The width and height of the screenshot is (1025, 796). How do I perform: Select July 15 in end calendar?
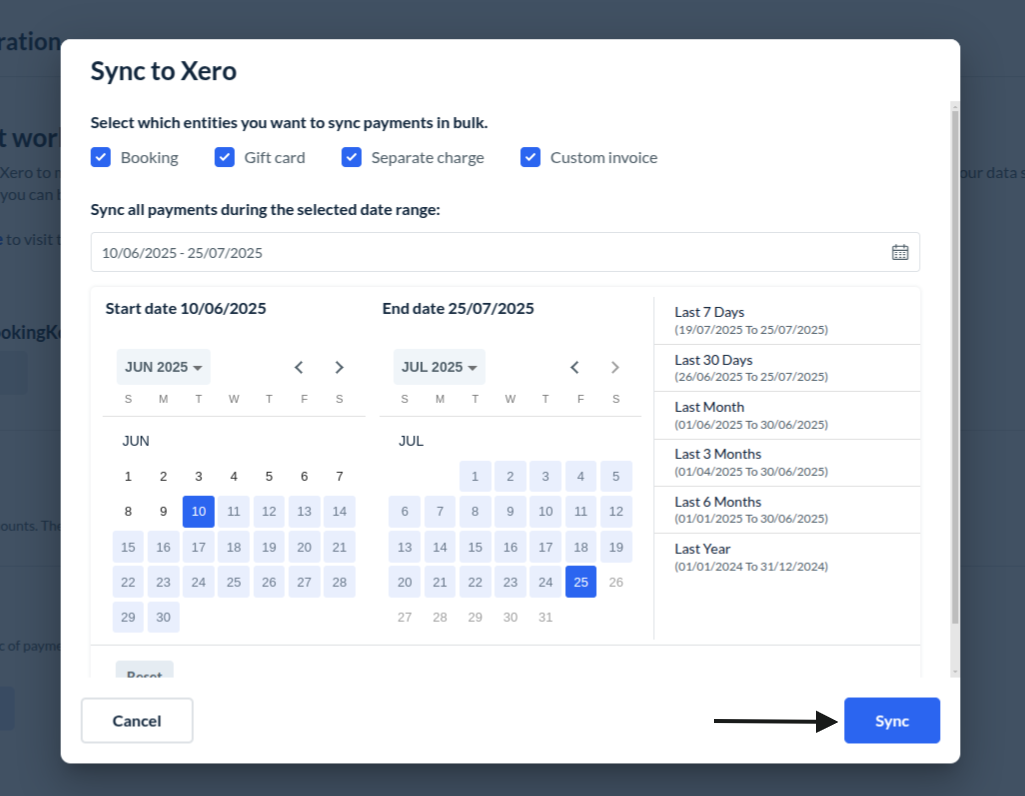tap(475, 547)
